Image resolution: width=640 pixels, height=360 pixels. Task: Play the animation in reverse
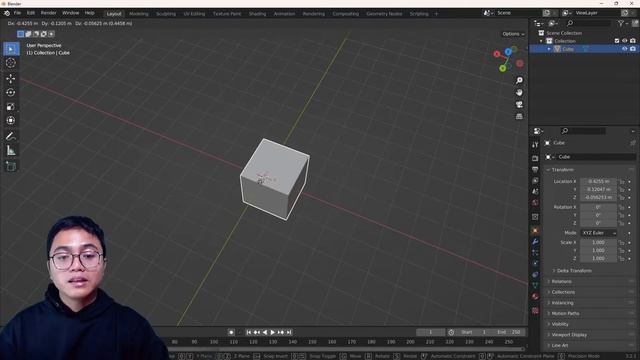[264, 332]
